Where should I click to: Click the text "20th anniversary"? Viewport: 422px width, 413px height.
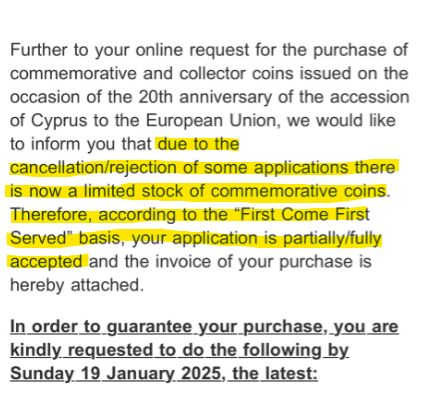coord(205,97)
